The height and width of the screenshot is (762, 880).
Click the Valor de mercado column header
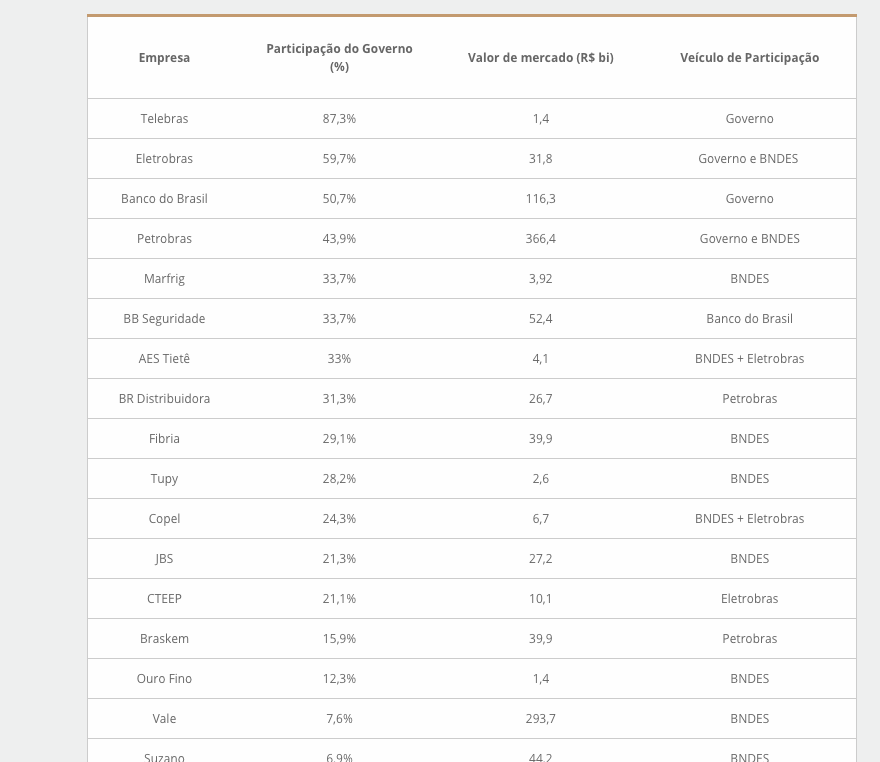coord(540,58)
